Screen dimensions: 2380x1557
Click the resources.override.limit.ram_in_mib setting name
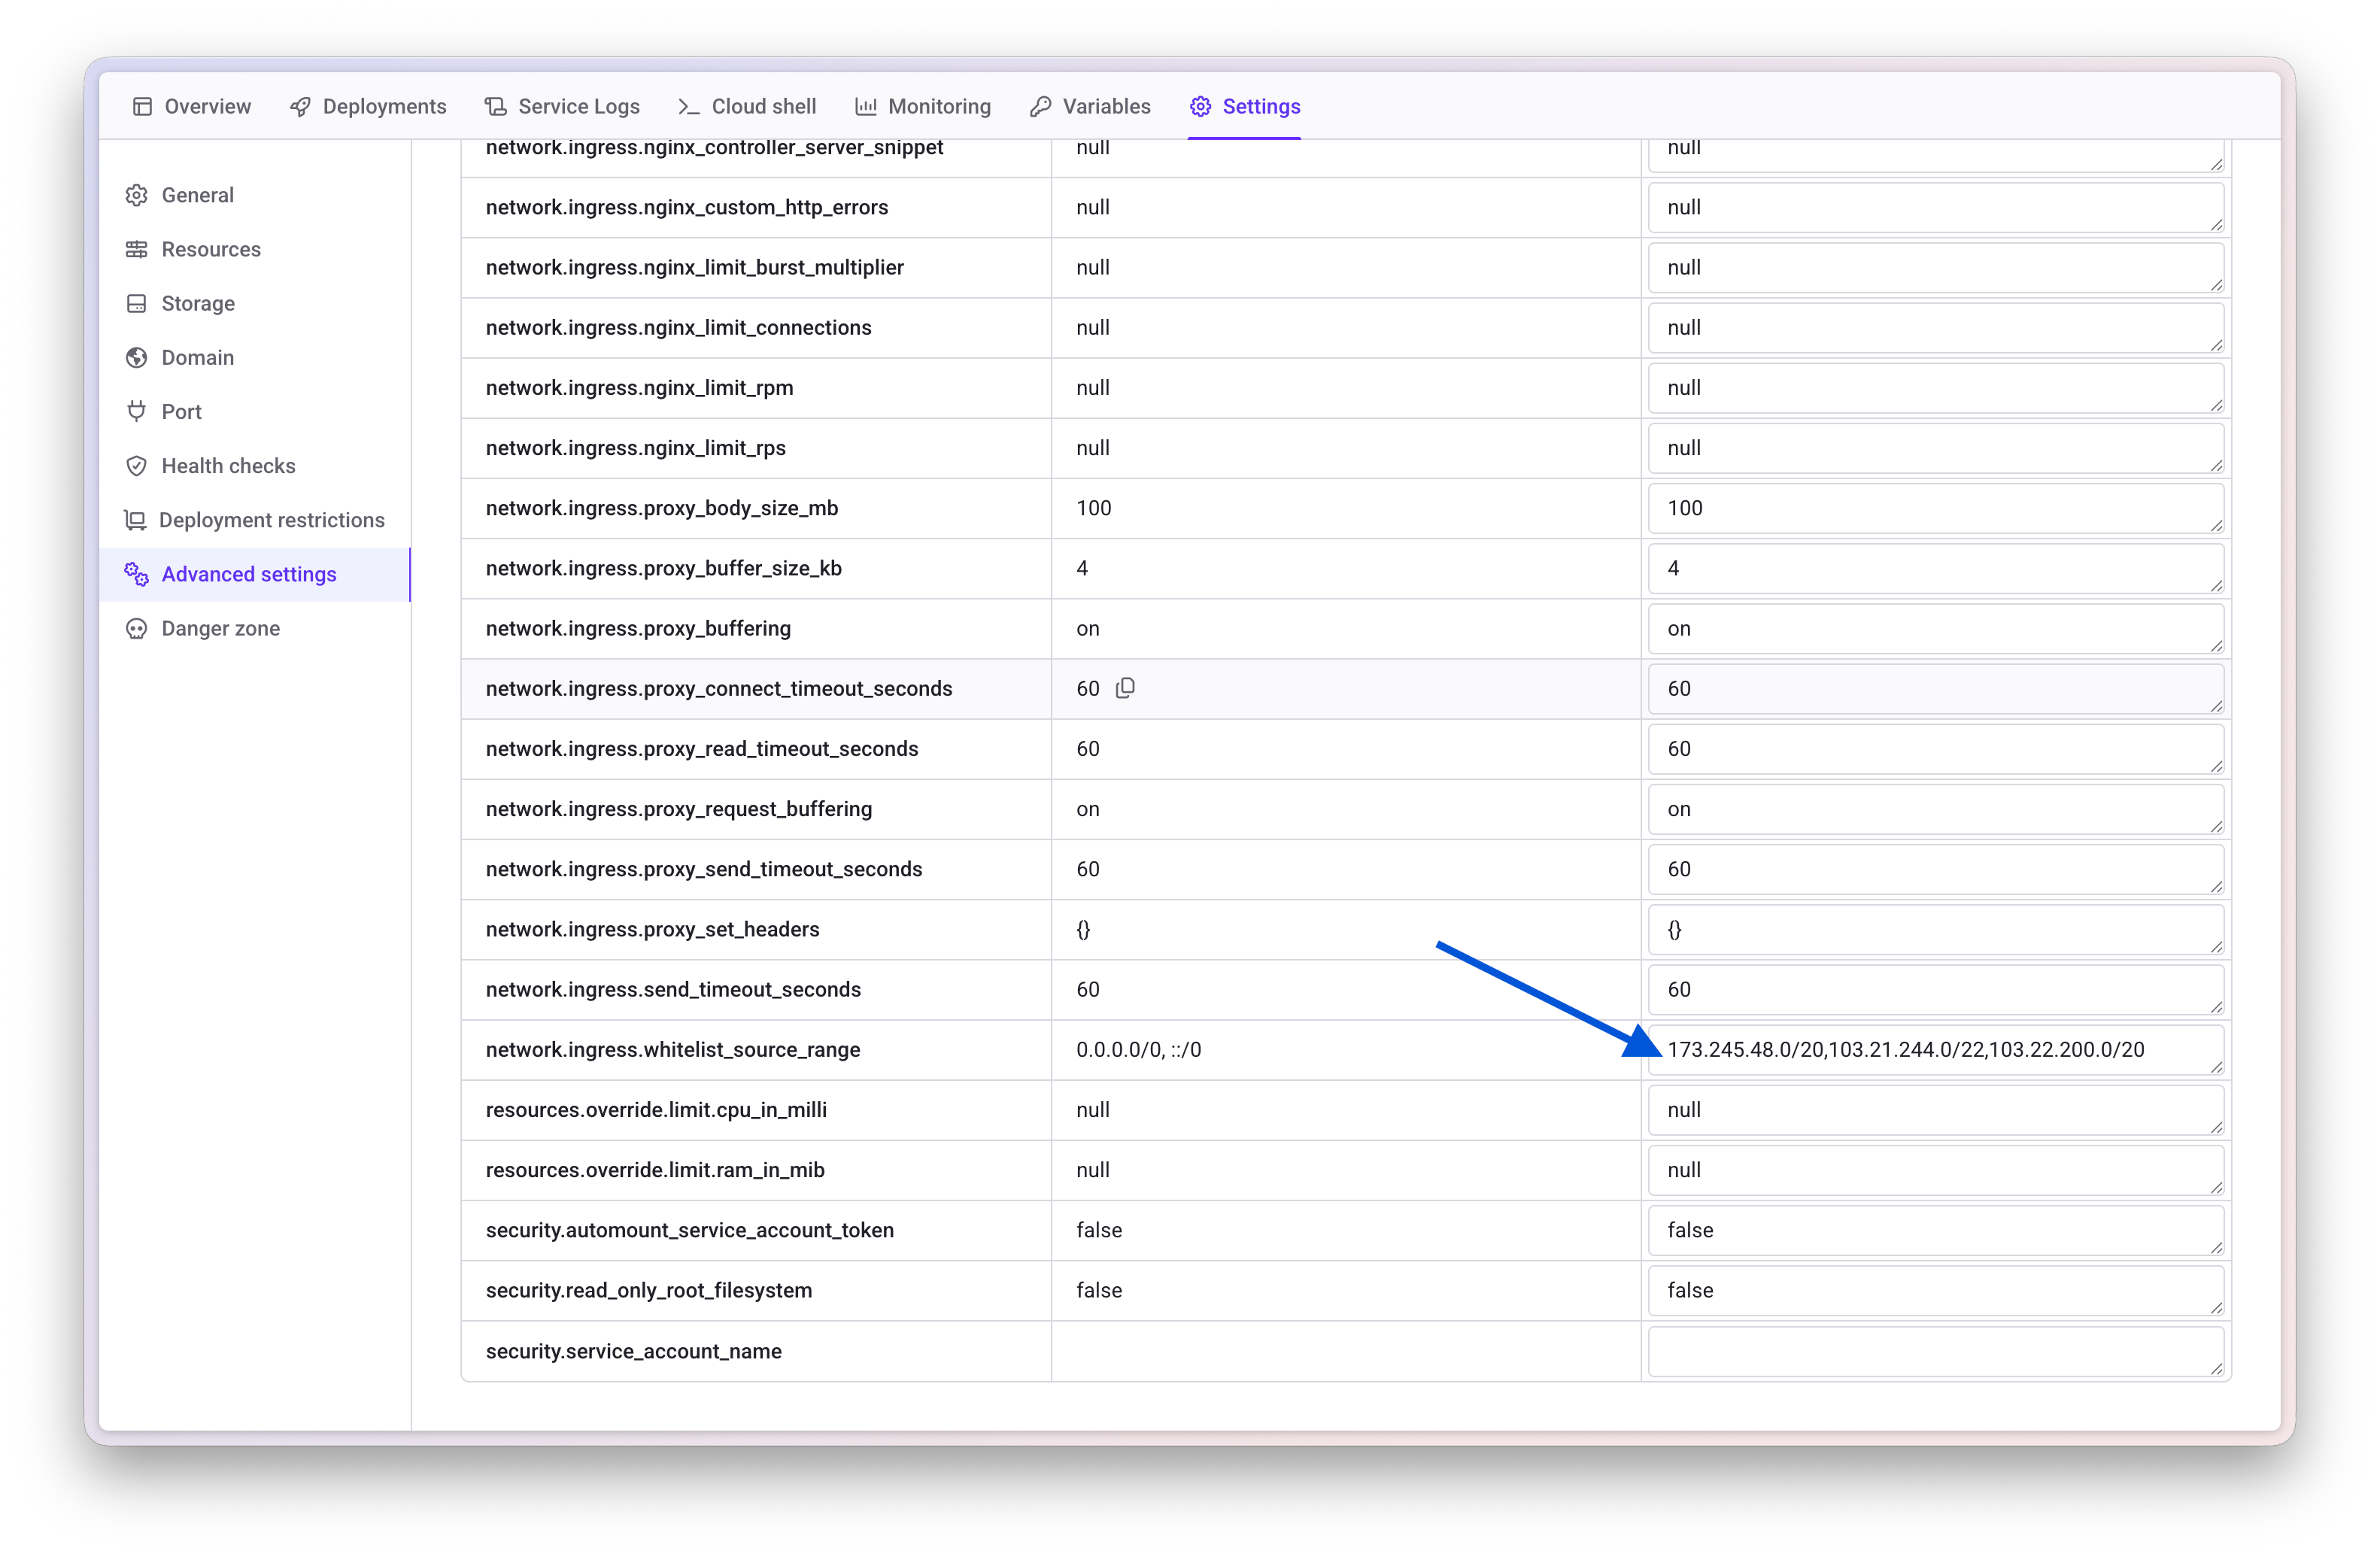pyautogui.click(x=655, y=1170)
